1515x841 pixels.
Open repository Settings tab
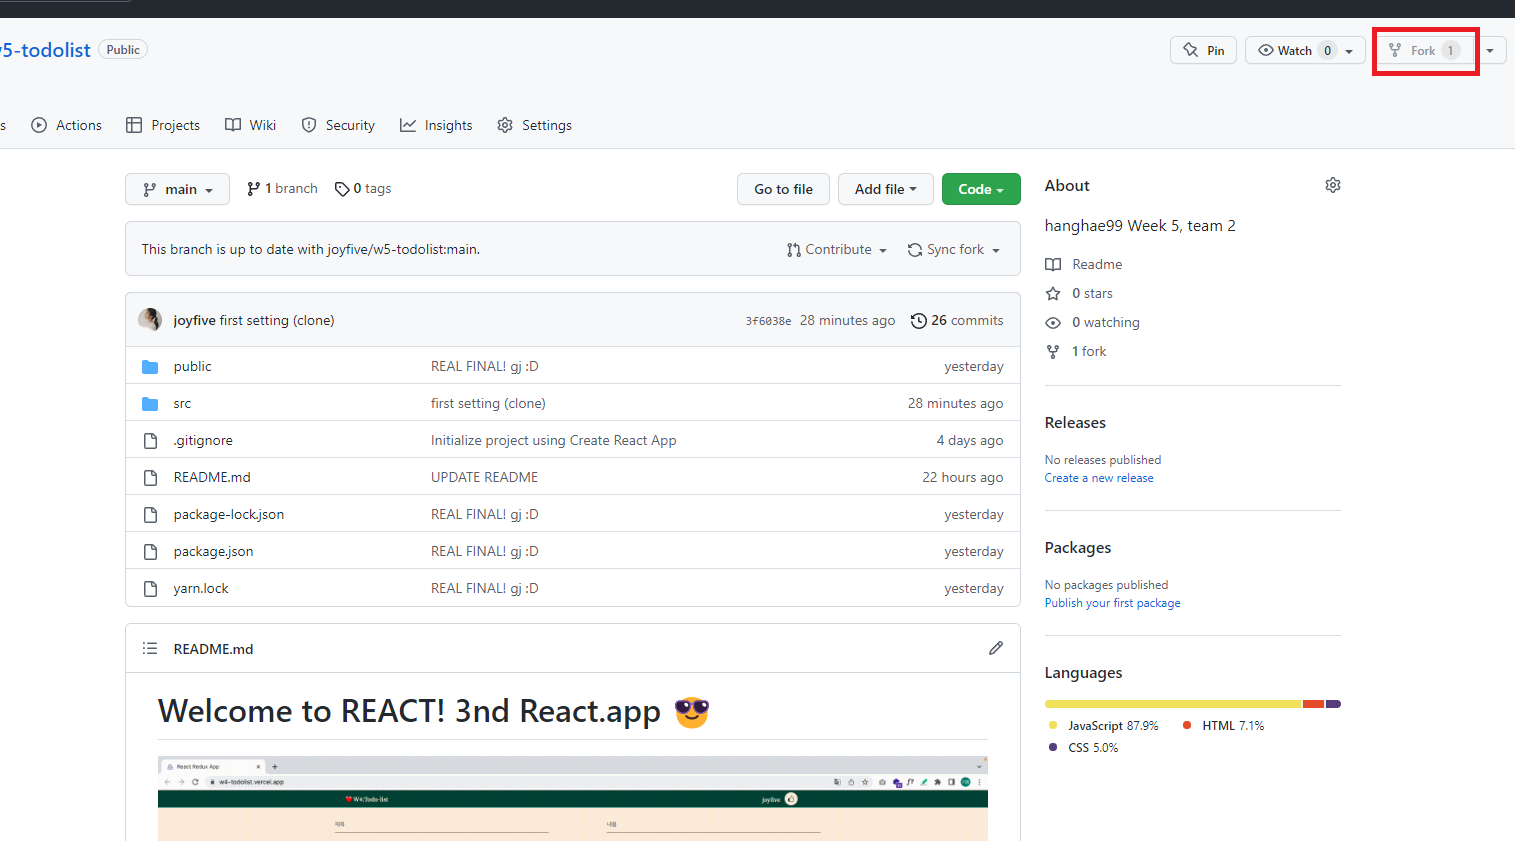[x=534, y=125]
